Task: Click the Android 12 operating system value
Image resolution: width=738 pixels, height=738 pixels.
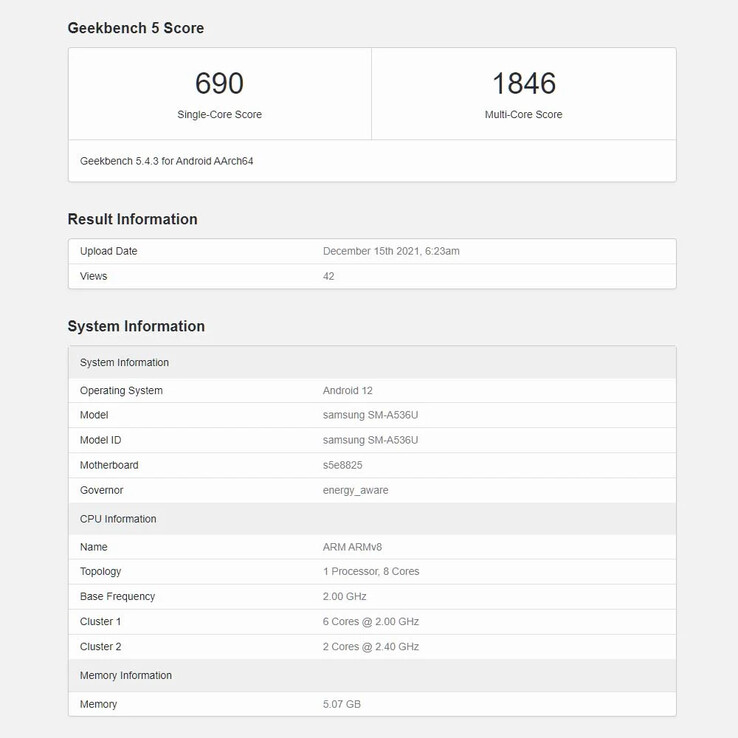Action: [348, 390]
